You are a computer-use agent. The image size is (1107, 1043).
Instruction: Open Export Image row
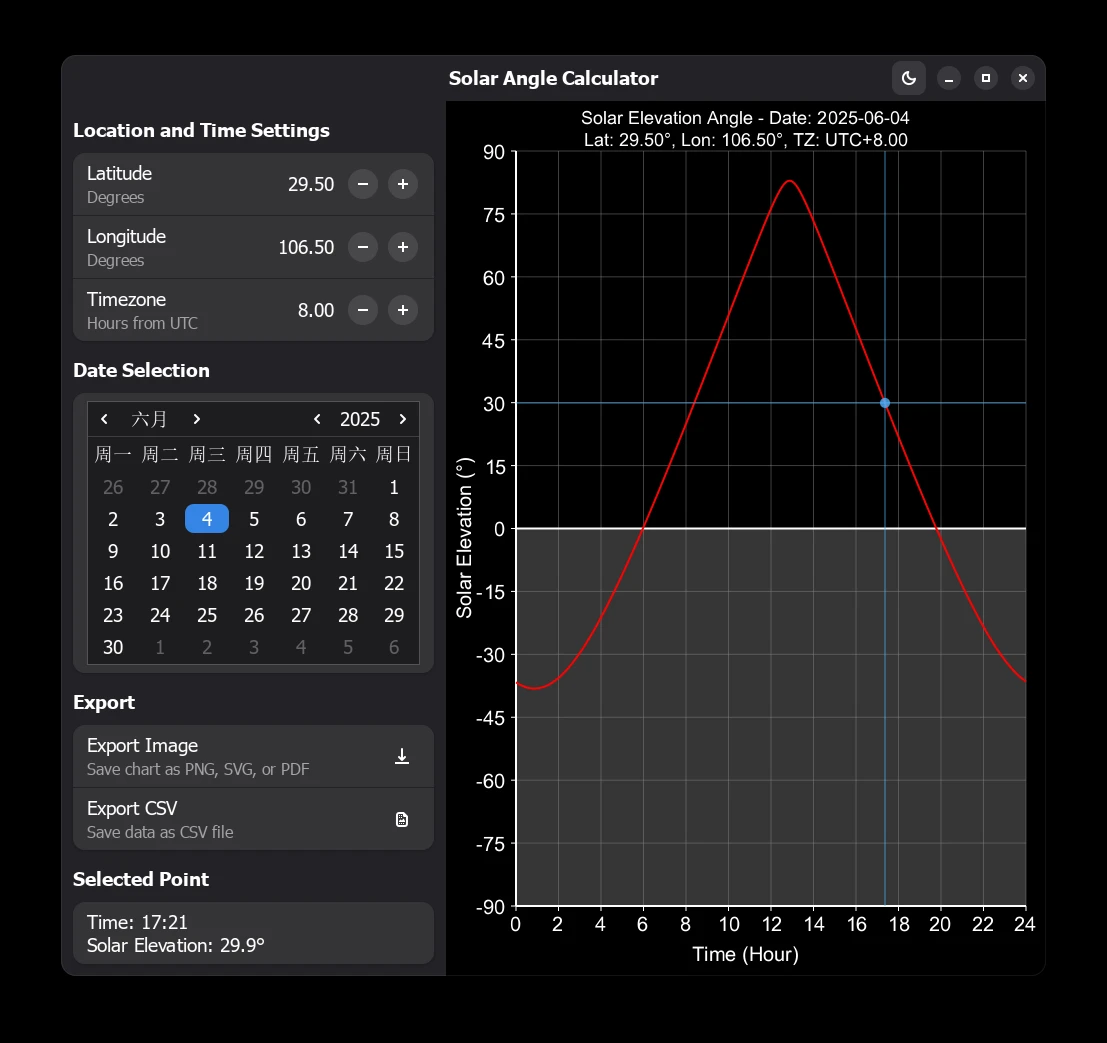pyautogui.click(x=253, y=756)
